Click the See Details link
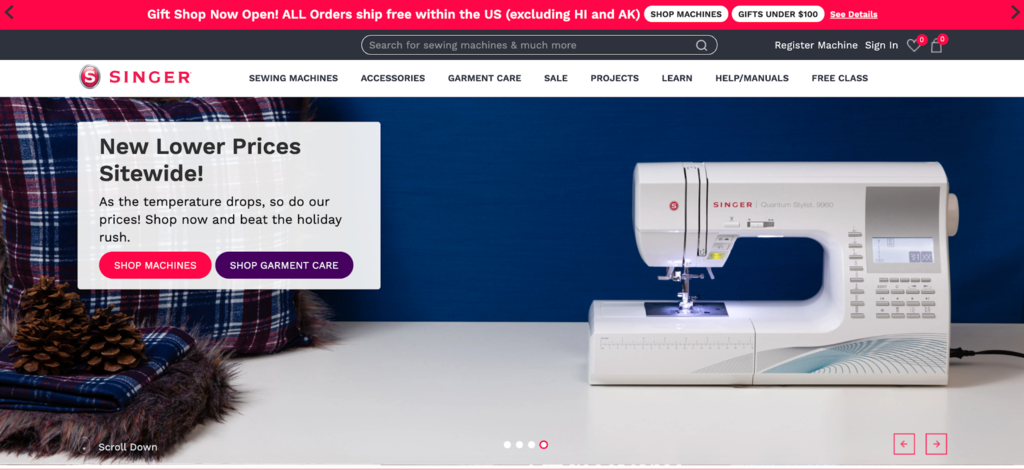Viewport: 1024px width, 470px height. pyautogui.click(x=854, y=14)
